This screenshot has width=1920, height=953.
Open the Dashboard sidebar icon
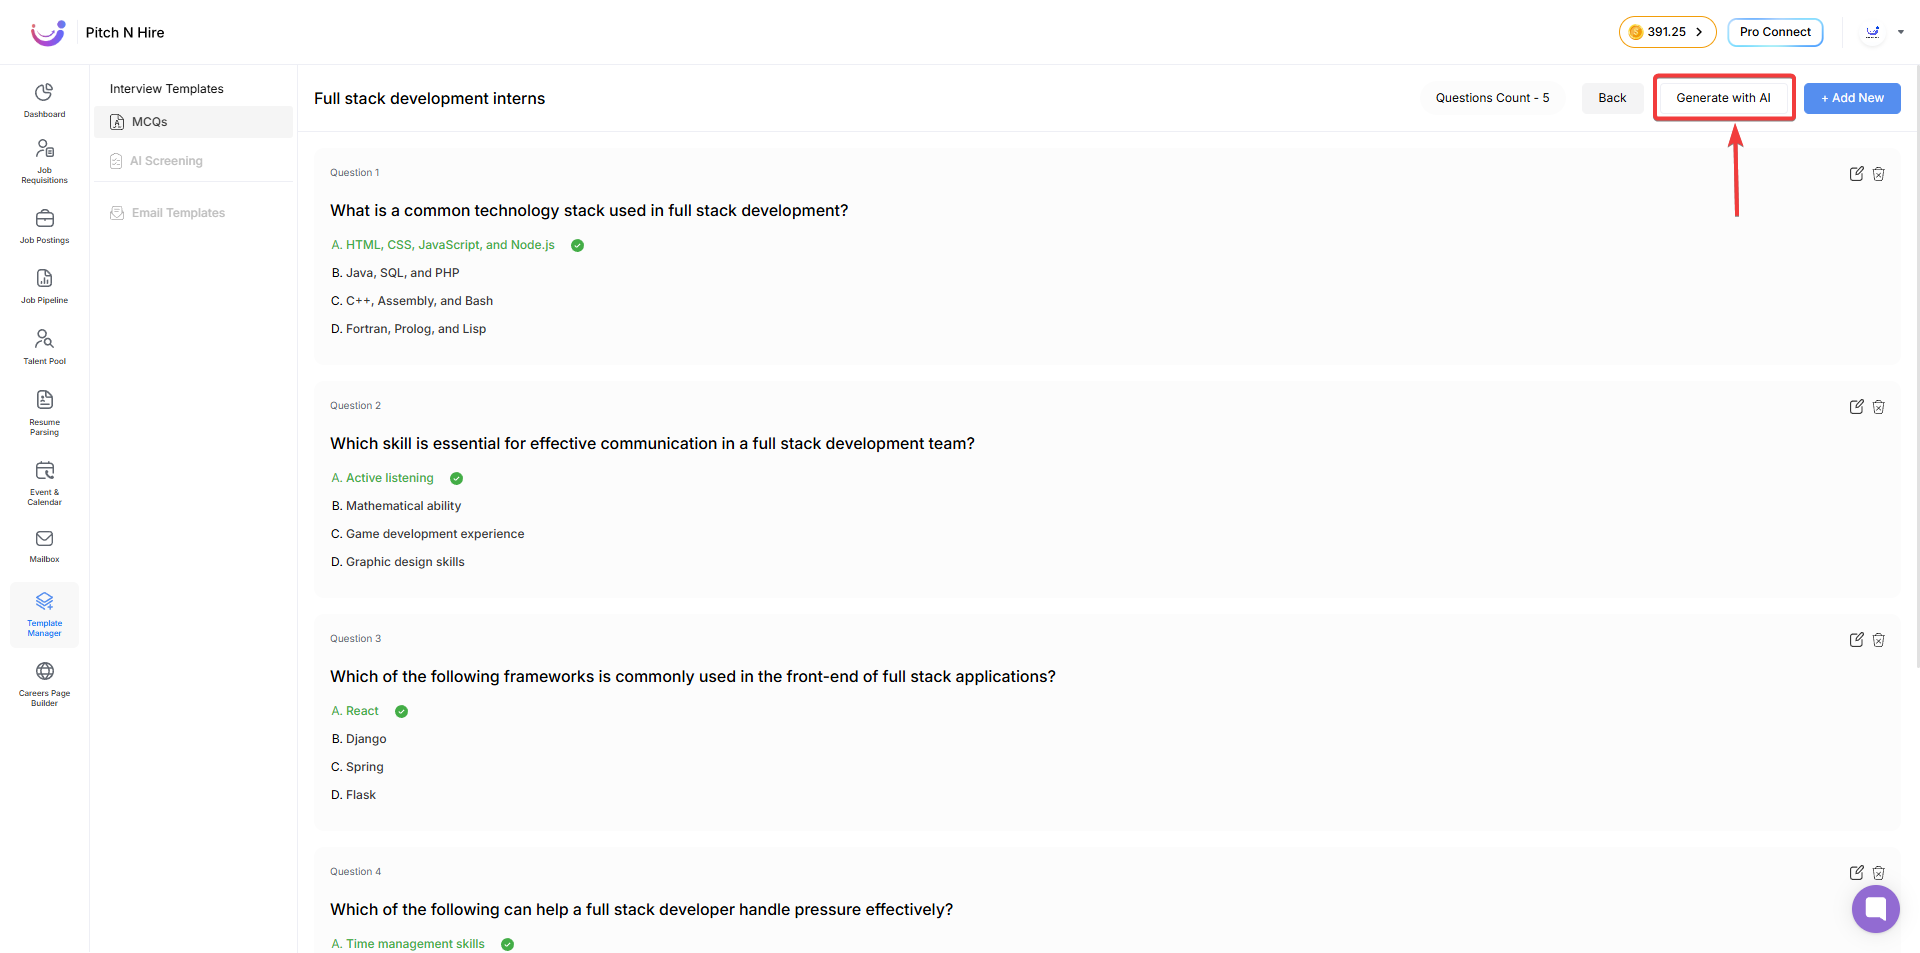(x=44, y=99)
